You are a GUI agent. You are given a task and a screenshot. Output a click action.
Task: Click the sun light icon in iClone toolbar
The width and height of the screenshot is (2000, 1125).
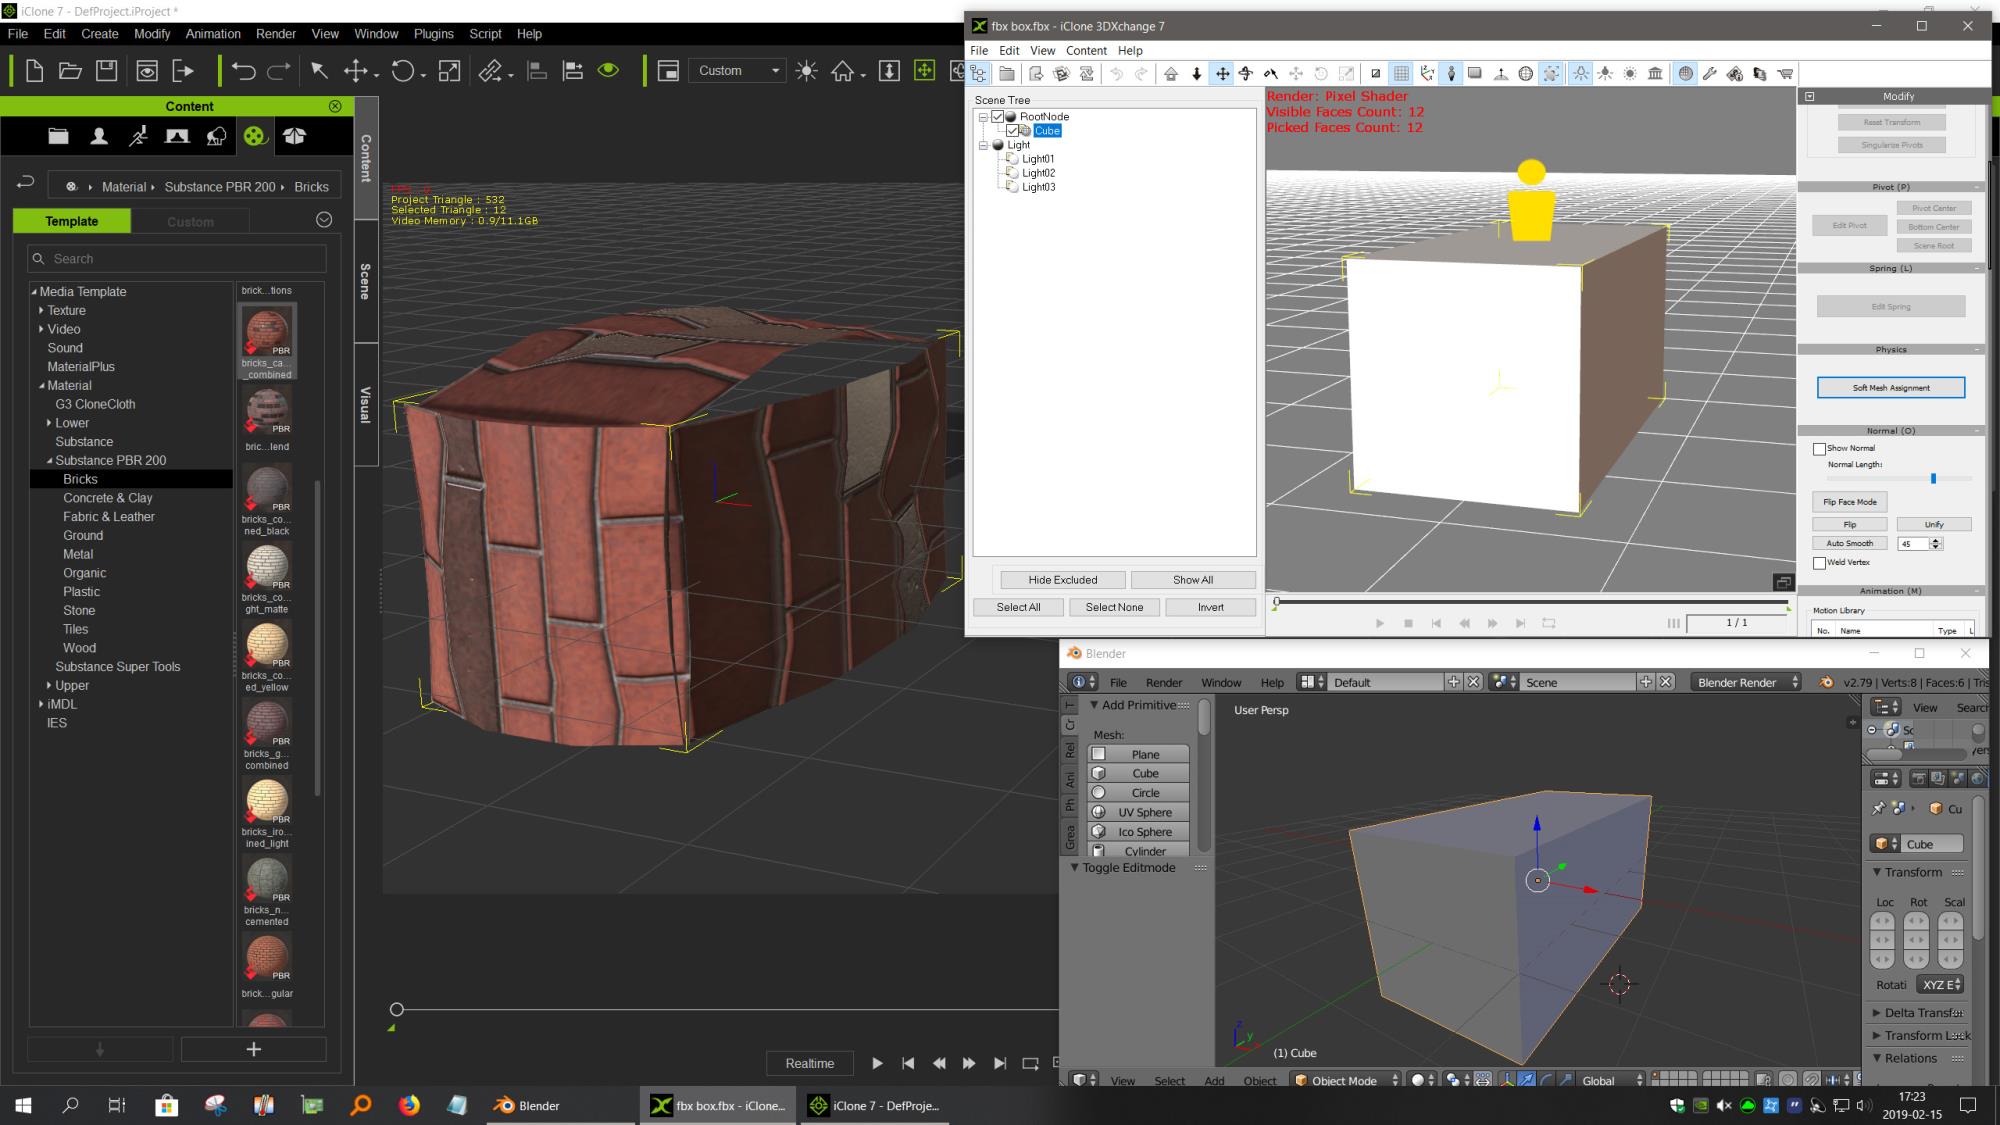(x=806, y=71)
